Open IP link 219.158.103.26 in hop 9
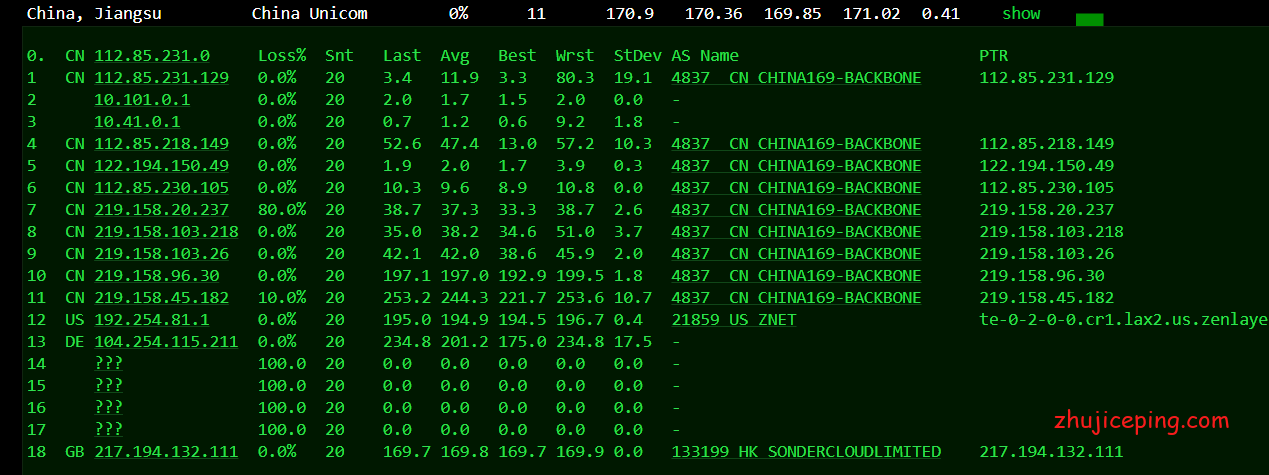Viewport: 1269px width, 475px height. coord(161,254)
